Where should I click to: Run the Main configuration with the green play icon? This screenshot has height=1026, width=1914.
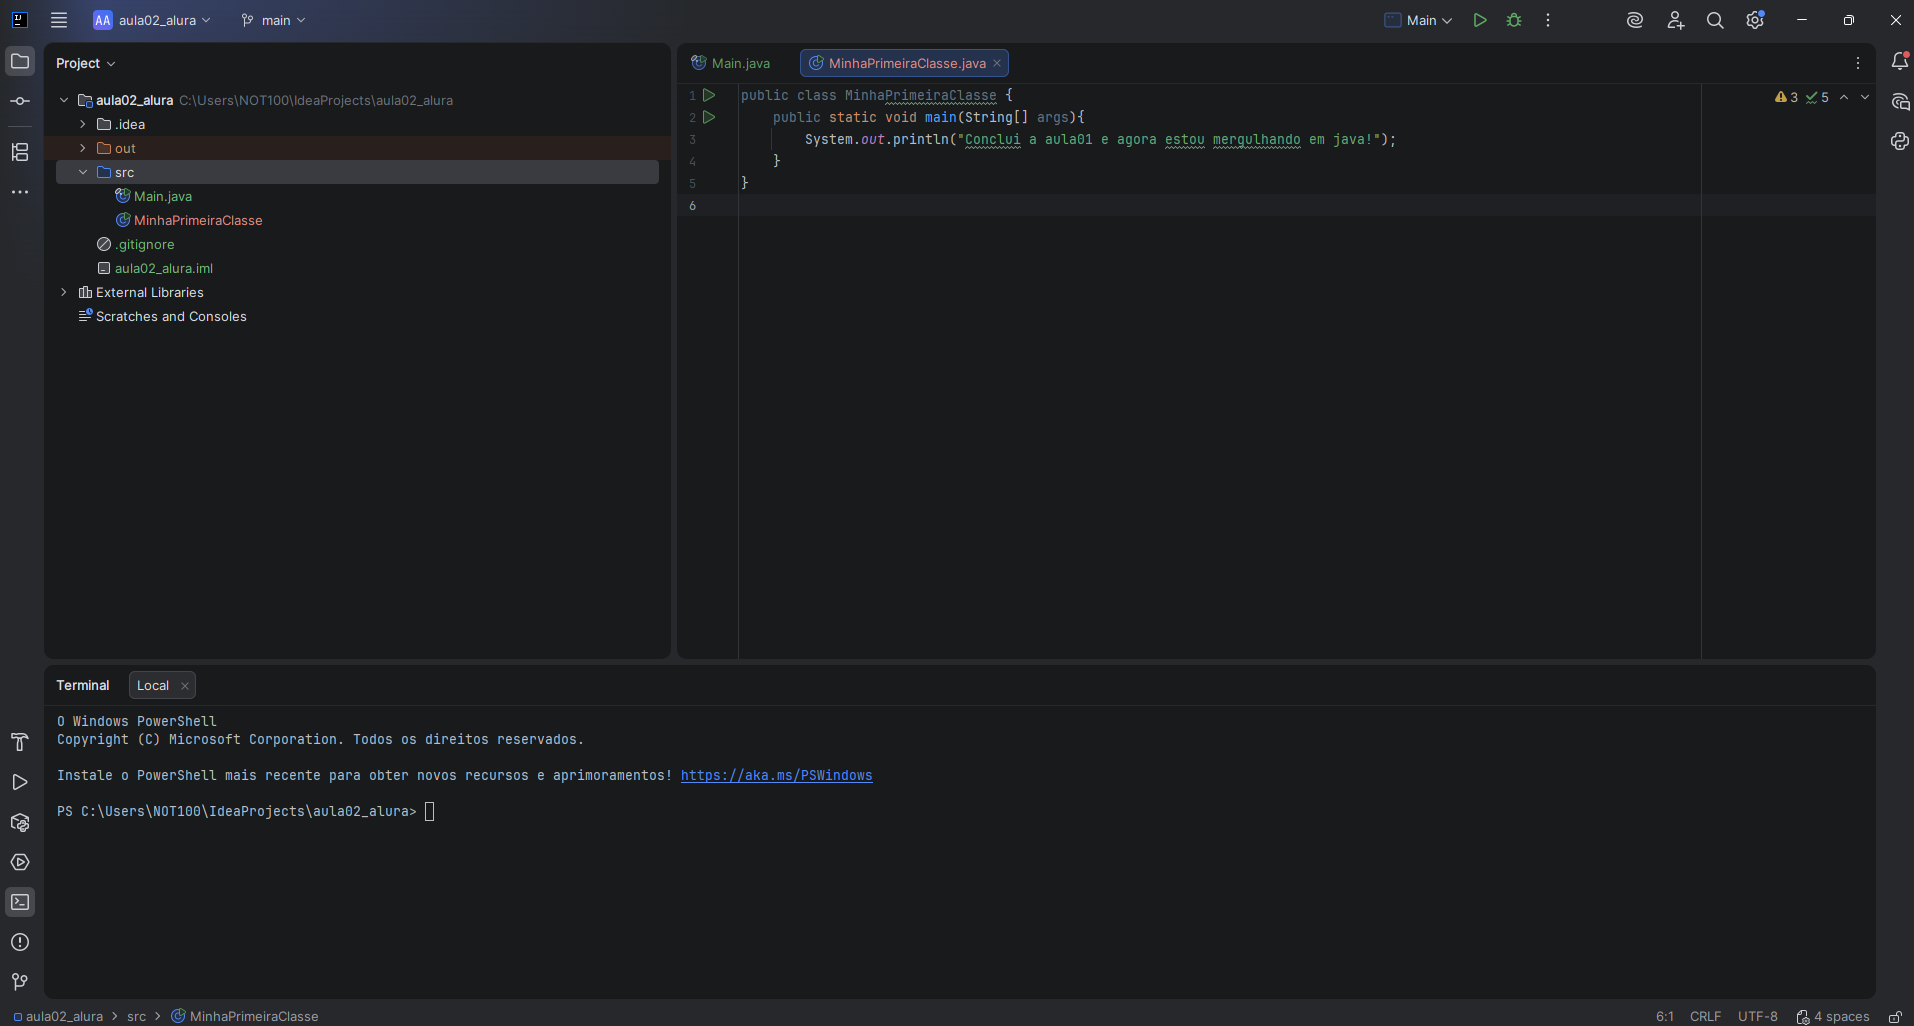1480,20
